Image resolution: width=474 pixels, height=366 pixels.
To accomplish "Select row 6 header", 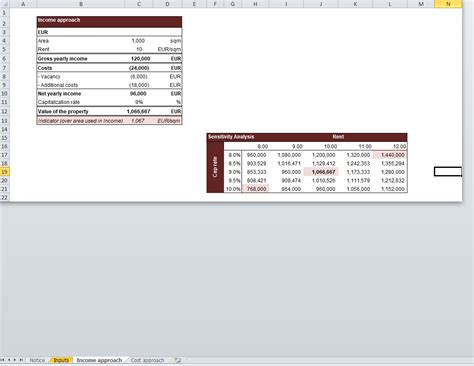I will pyautogui.click(x=4, y=59).
